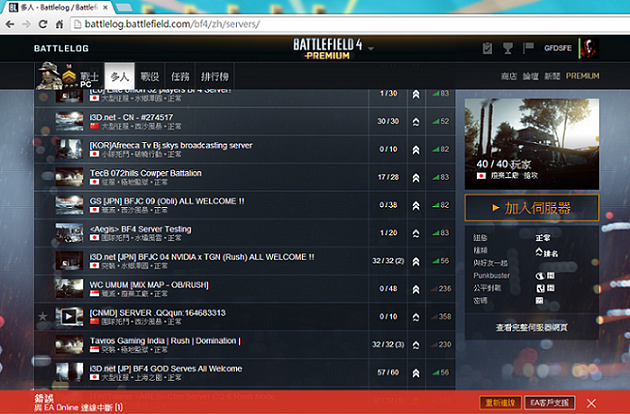Click ranked chevron icon for Tavros Gaming India
Screen dimensions: 630x414
click(x=416, y=345)
